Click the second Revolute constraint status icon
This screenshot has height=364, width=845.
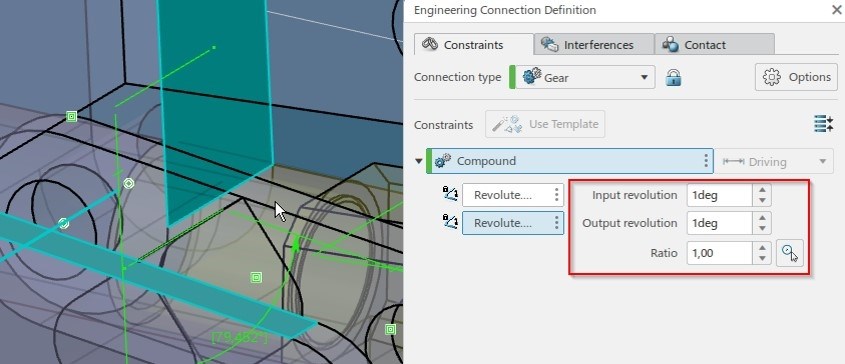[x=450, y=222]
